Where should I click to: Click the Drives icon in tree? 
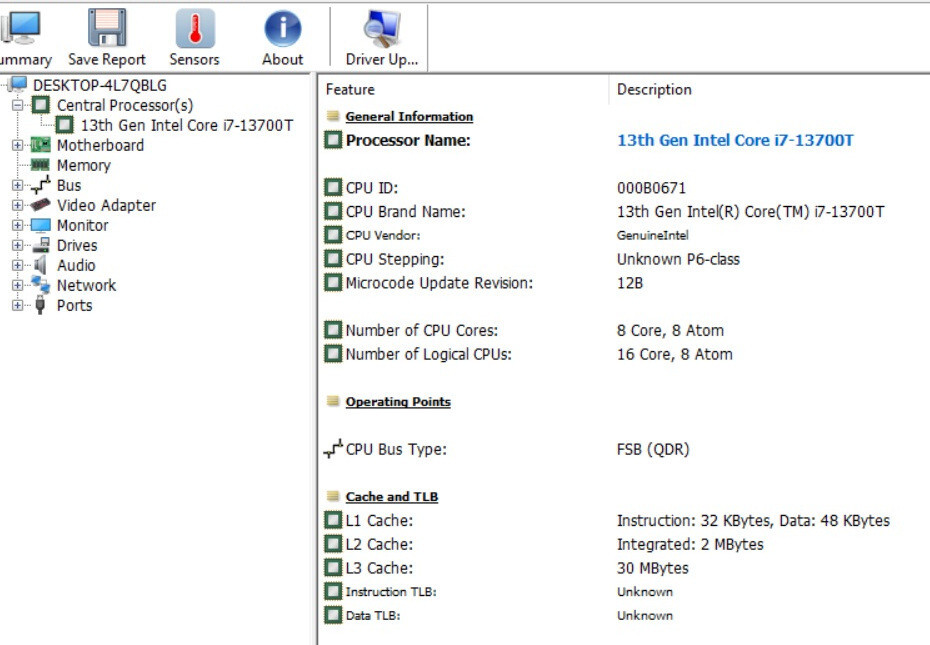click(40, 245)
